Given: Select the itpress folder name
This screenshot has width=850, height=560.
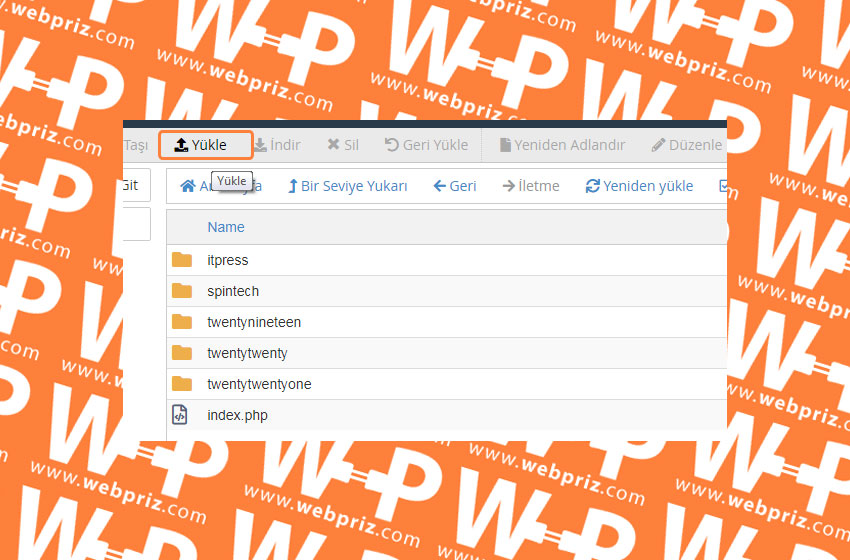Looking at the screenshot, I should point(228,260).
